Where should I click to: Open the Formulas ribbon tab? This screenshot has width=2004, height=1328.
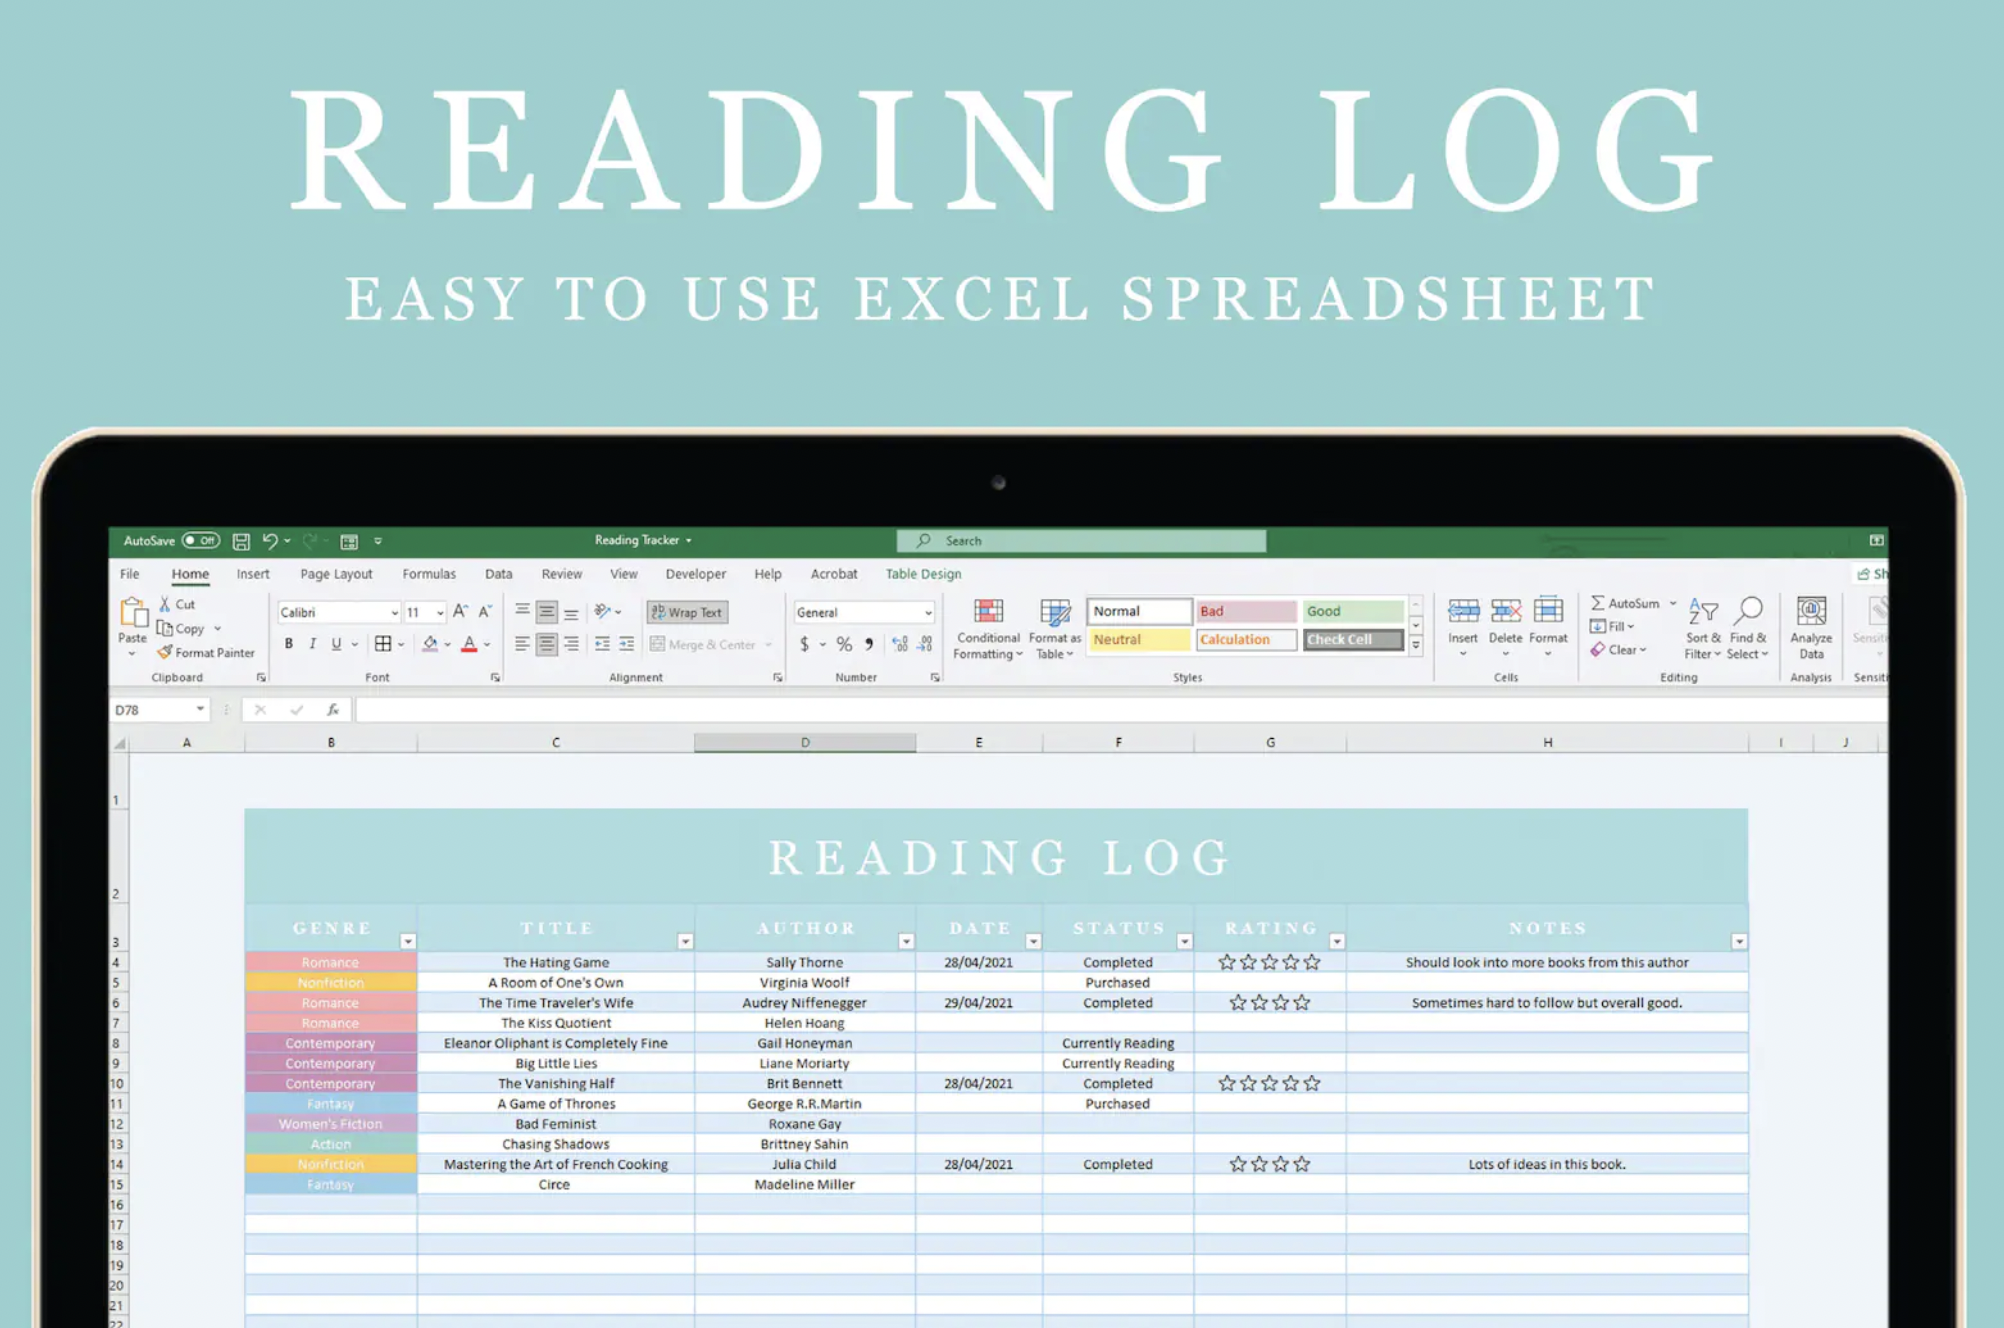click(428, 573)
